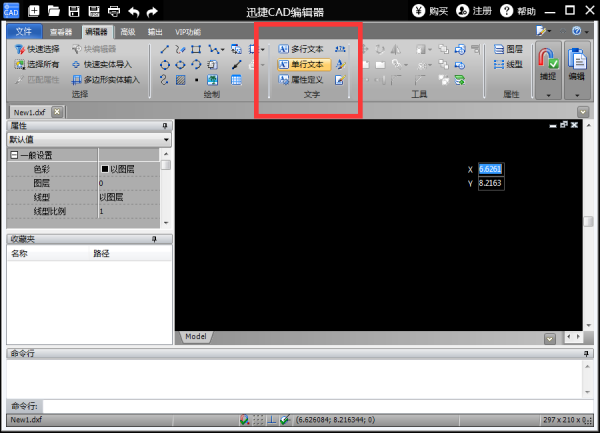Open the 图层 layers tool
Screen dimensions: 600x433
point(508,48)
